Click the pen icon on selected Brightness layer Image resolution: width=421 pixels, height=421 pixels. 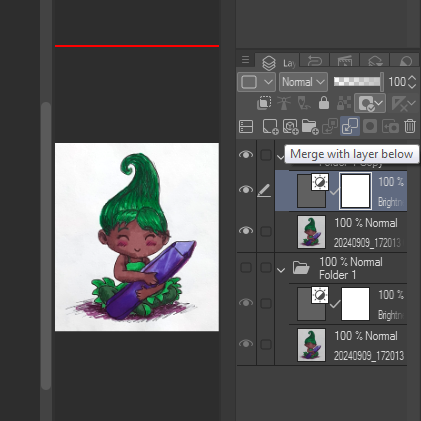[x=264, y=191]
